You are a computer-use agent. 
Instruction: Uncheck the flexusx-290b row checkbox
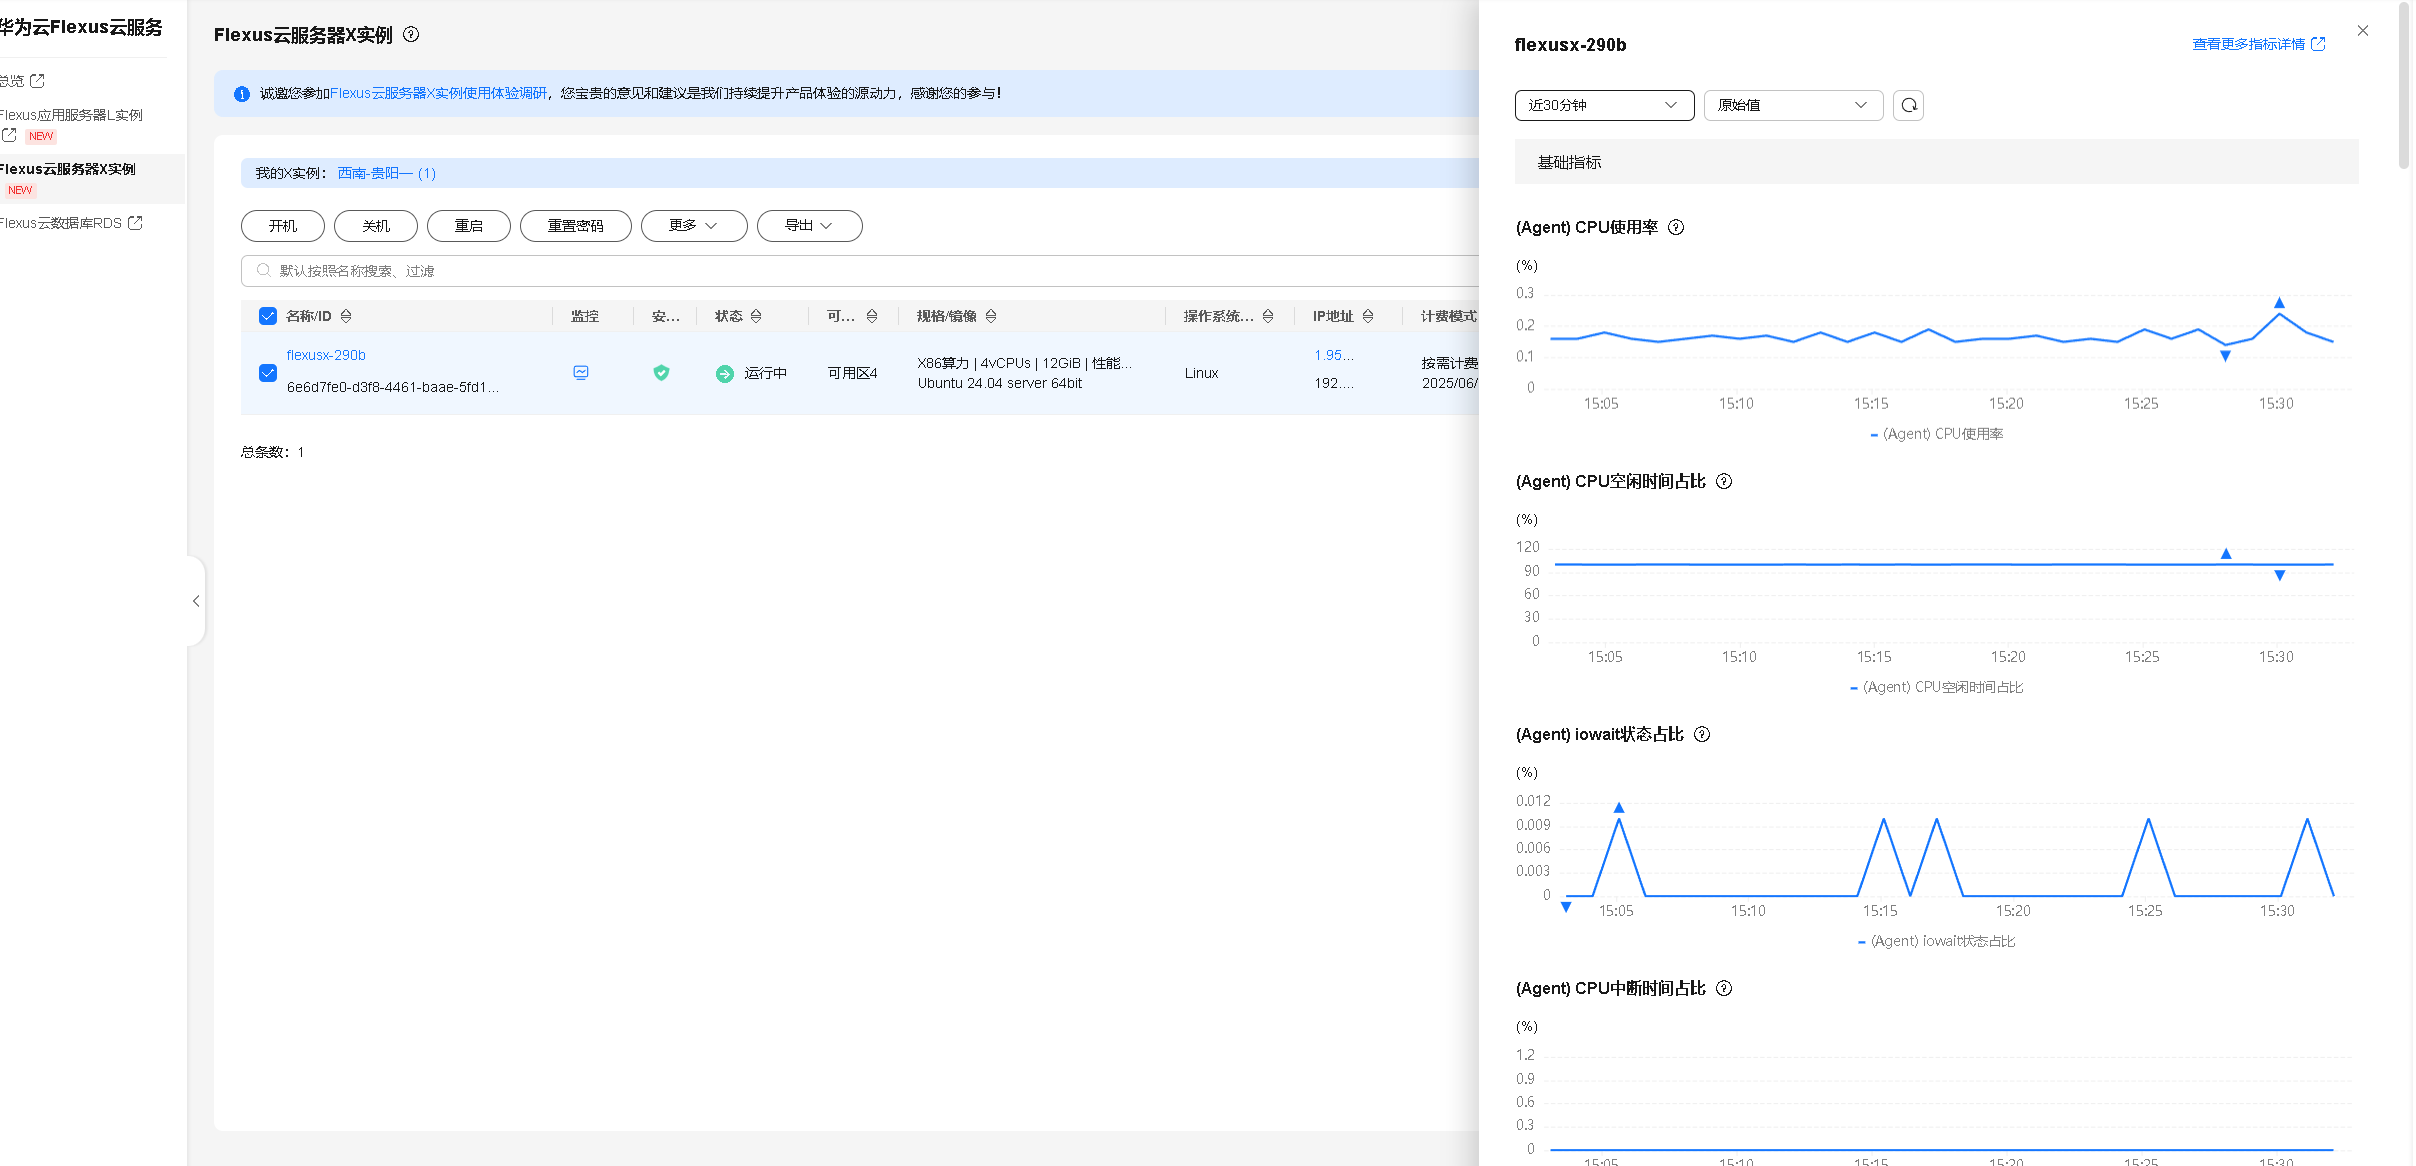pos(268,373)
